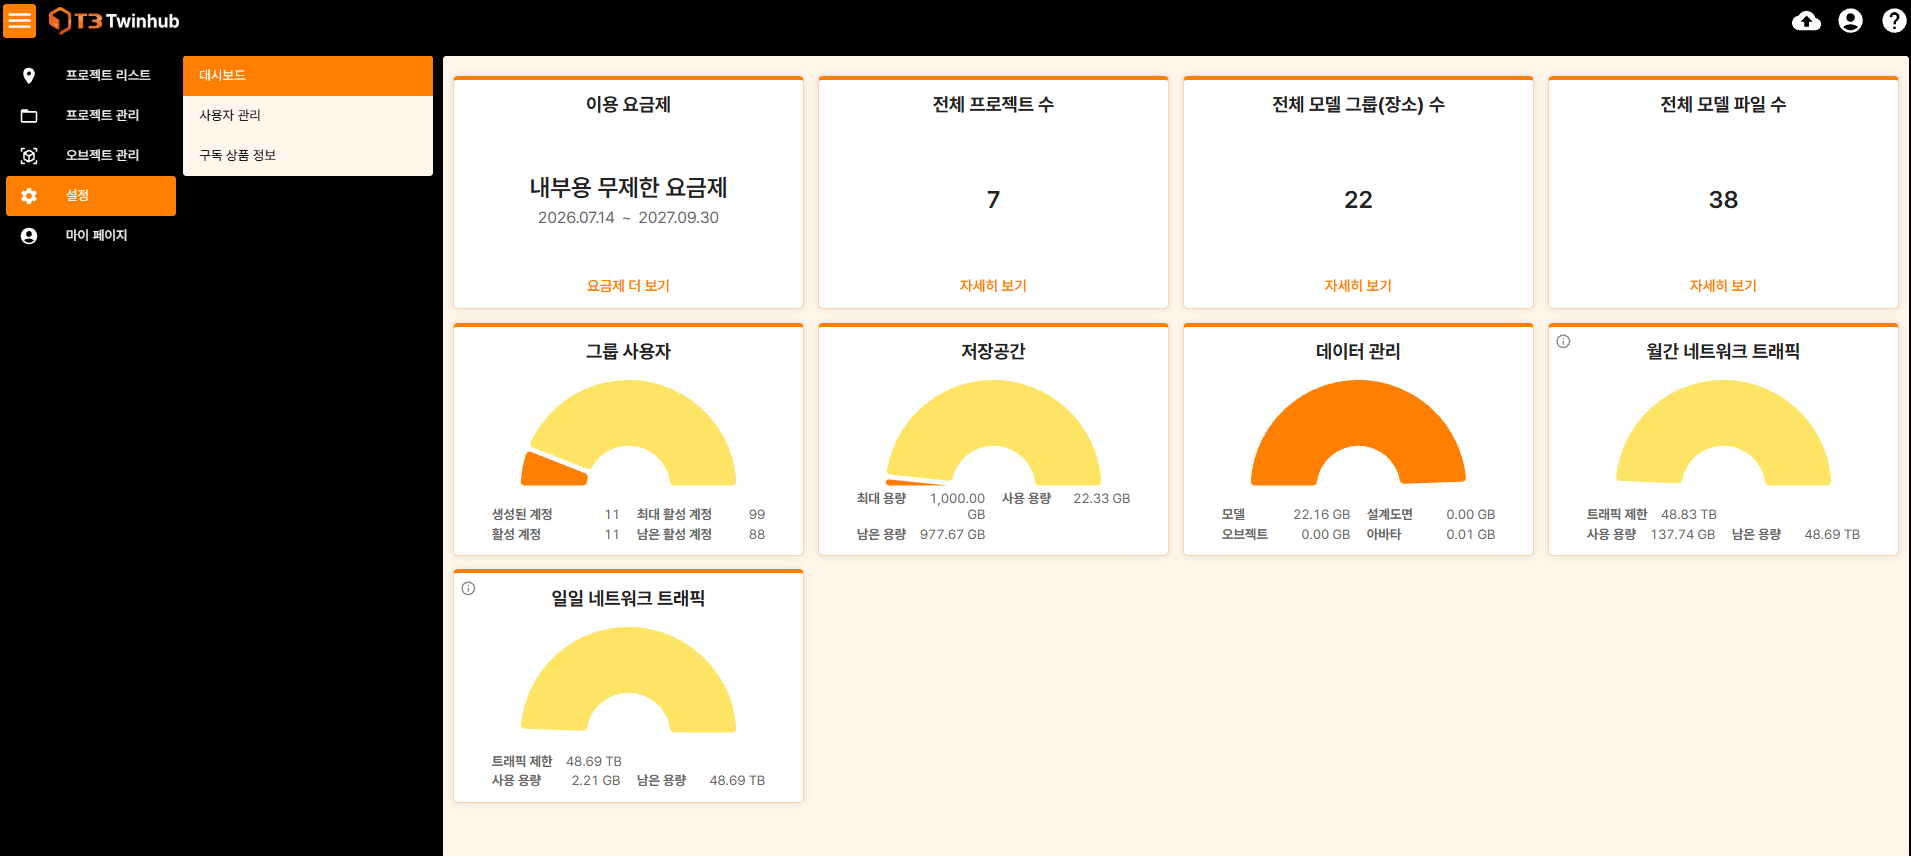Click the 977.67 GB remaining storage value
The height and width of the screenshot is (856, 1911).
click(x=952, y=535)
